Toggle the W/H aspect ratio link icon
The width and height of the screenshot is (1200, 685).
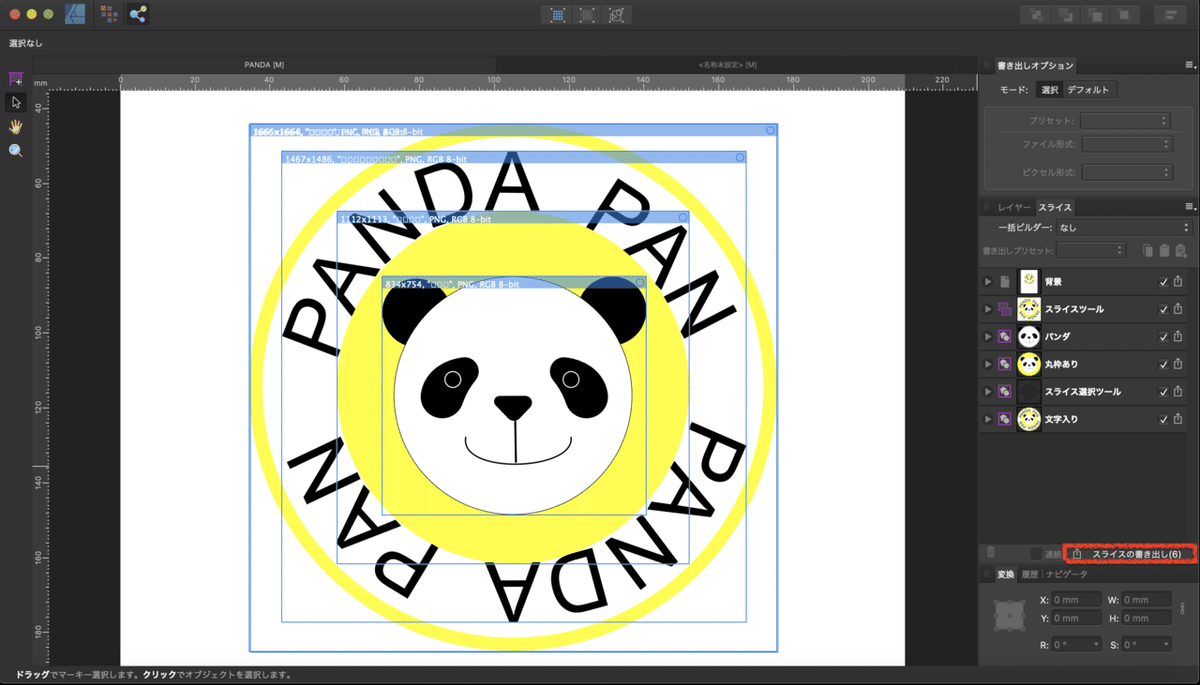(1182, 608)
